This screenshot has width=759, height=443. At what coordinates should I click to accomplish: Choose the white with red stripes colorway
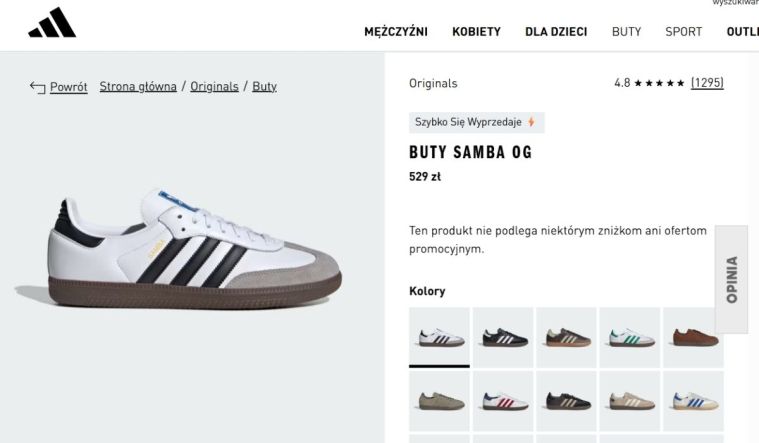tap(503, 401)
